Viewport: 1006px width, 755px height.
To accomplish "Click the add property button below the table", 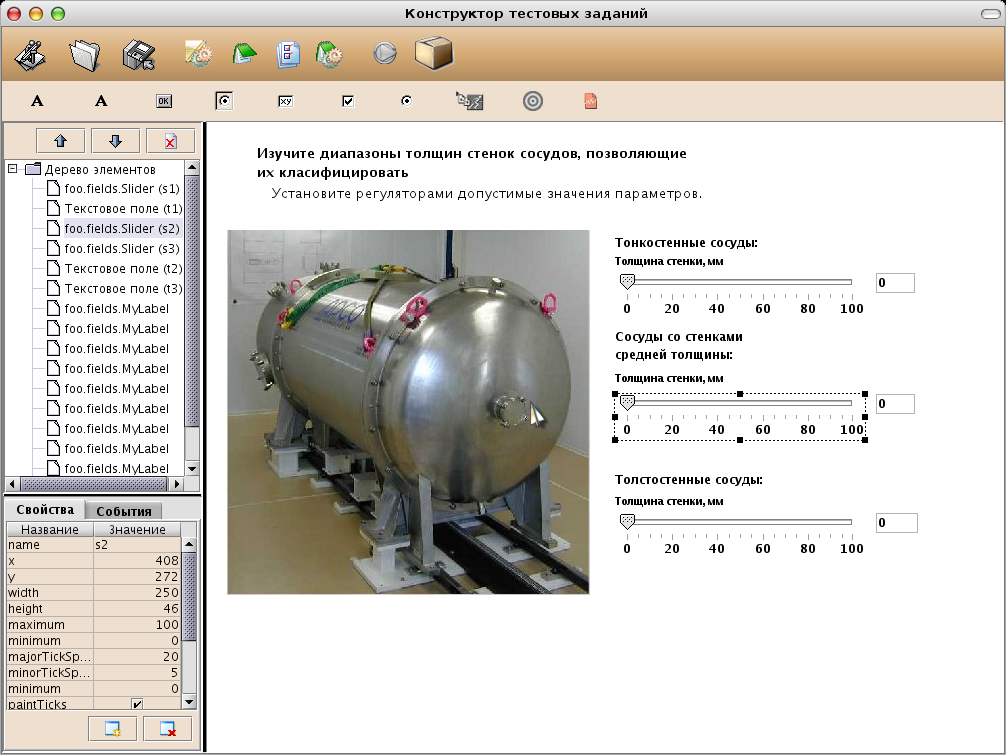I will [x=112, y=729].
